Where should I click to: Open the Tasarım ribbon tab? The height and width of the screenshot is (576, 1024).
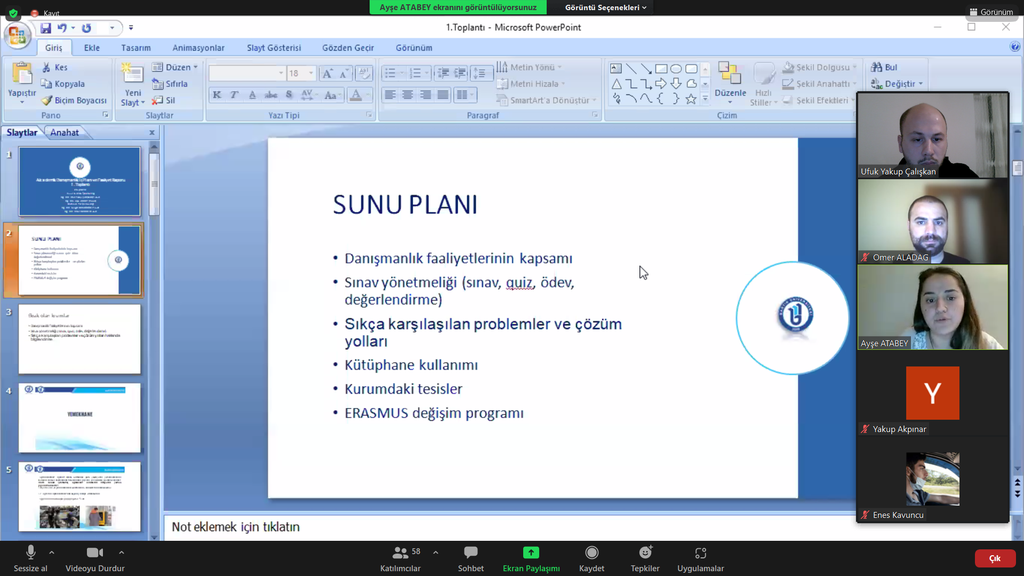(136, 48)
